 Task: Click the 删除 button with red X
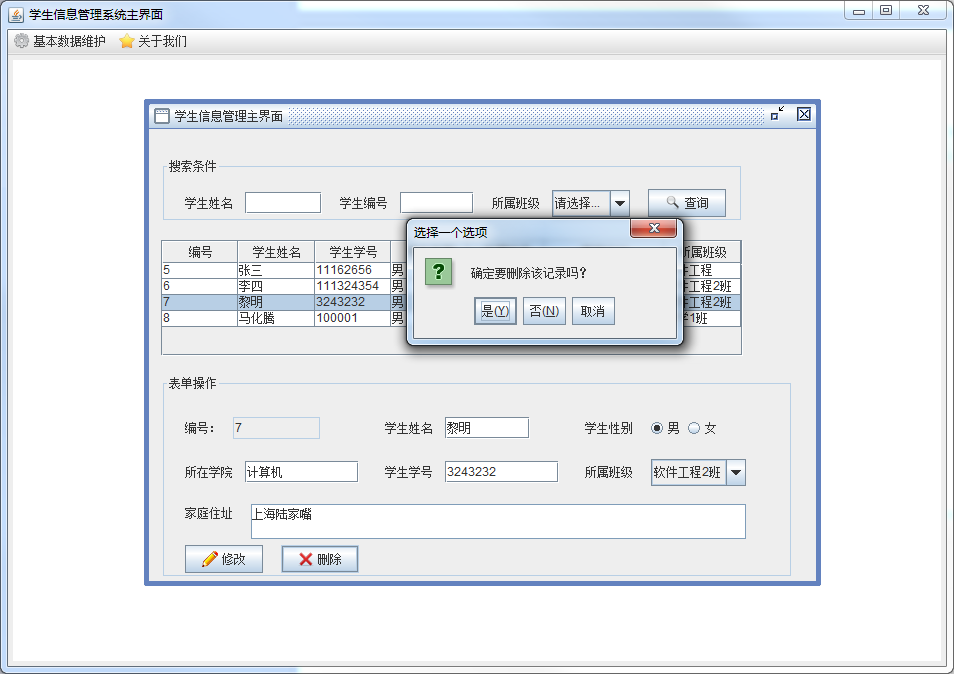[x=320, y=559]
